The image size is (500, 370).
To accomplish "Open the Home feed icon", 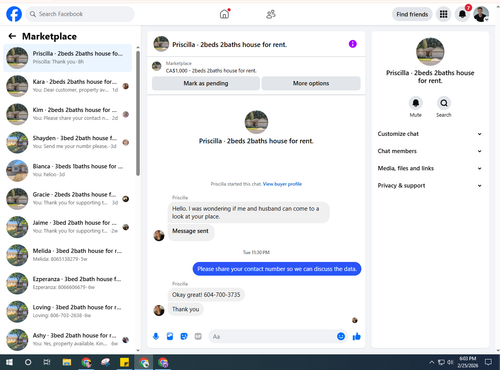I will [224, 14].
